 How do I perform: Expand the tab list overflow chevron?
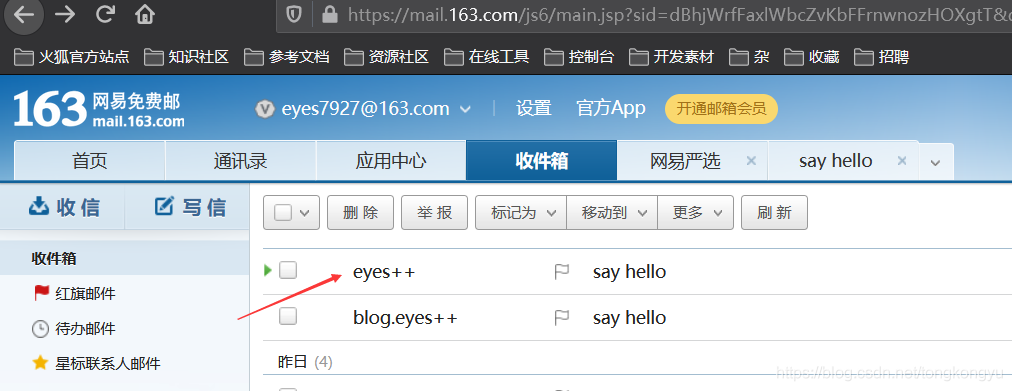pos(936,163)
